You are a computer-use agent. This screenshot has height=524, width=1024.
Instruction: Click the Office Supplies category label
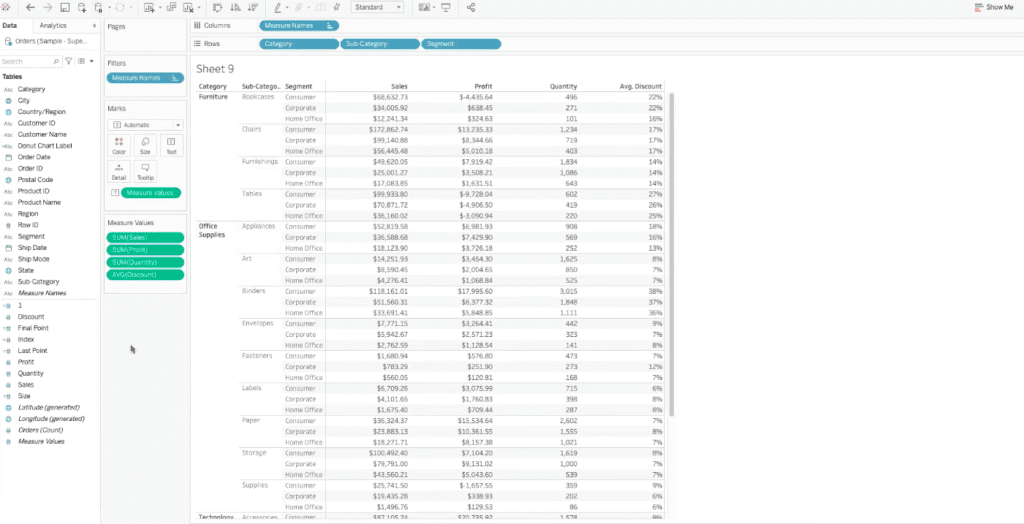[212, 230]
